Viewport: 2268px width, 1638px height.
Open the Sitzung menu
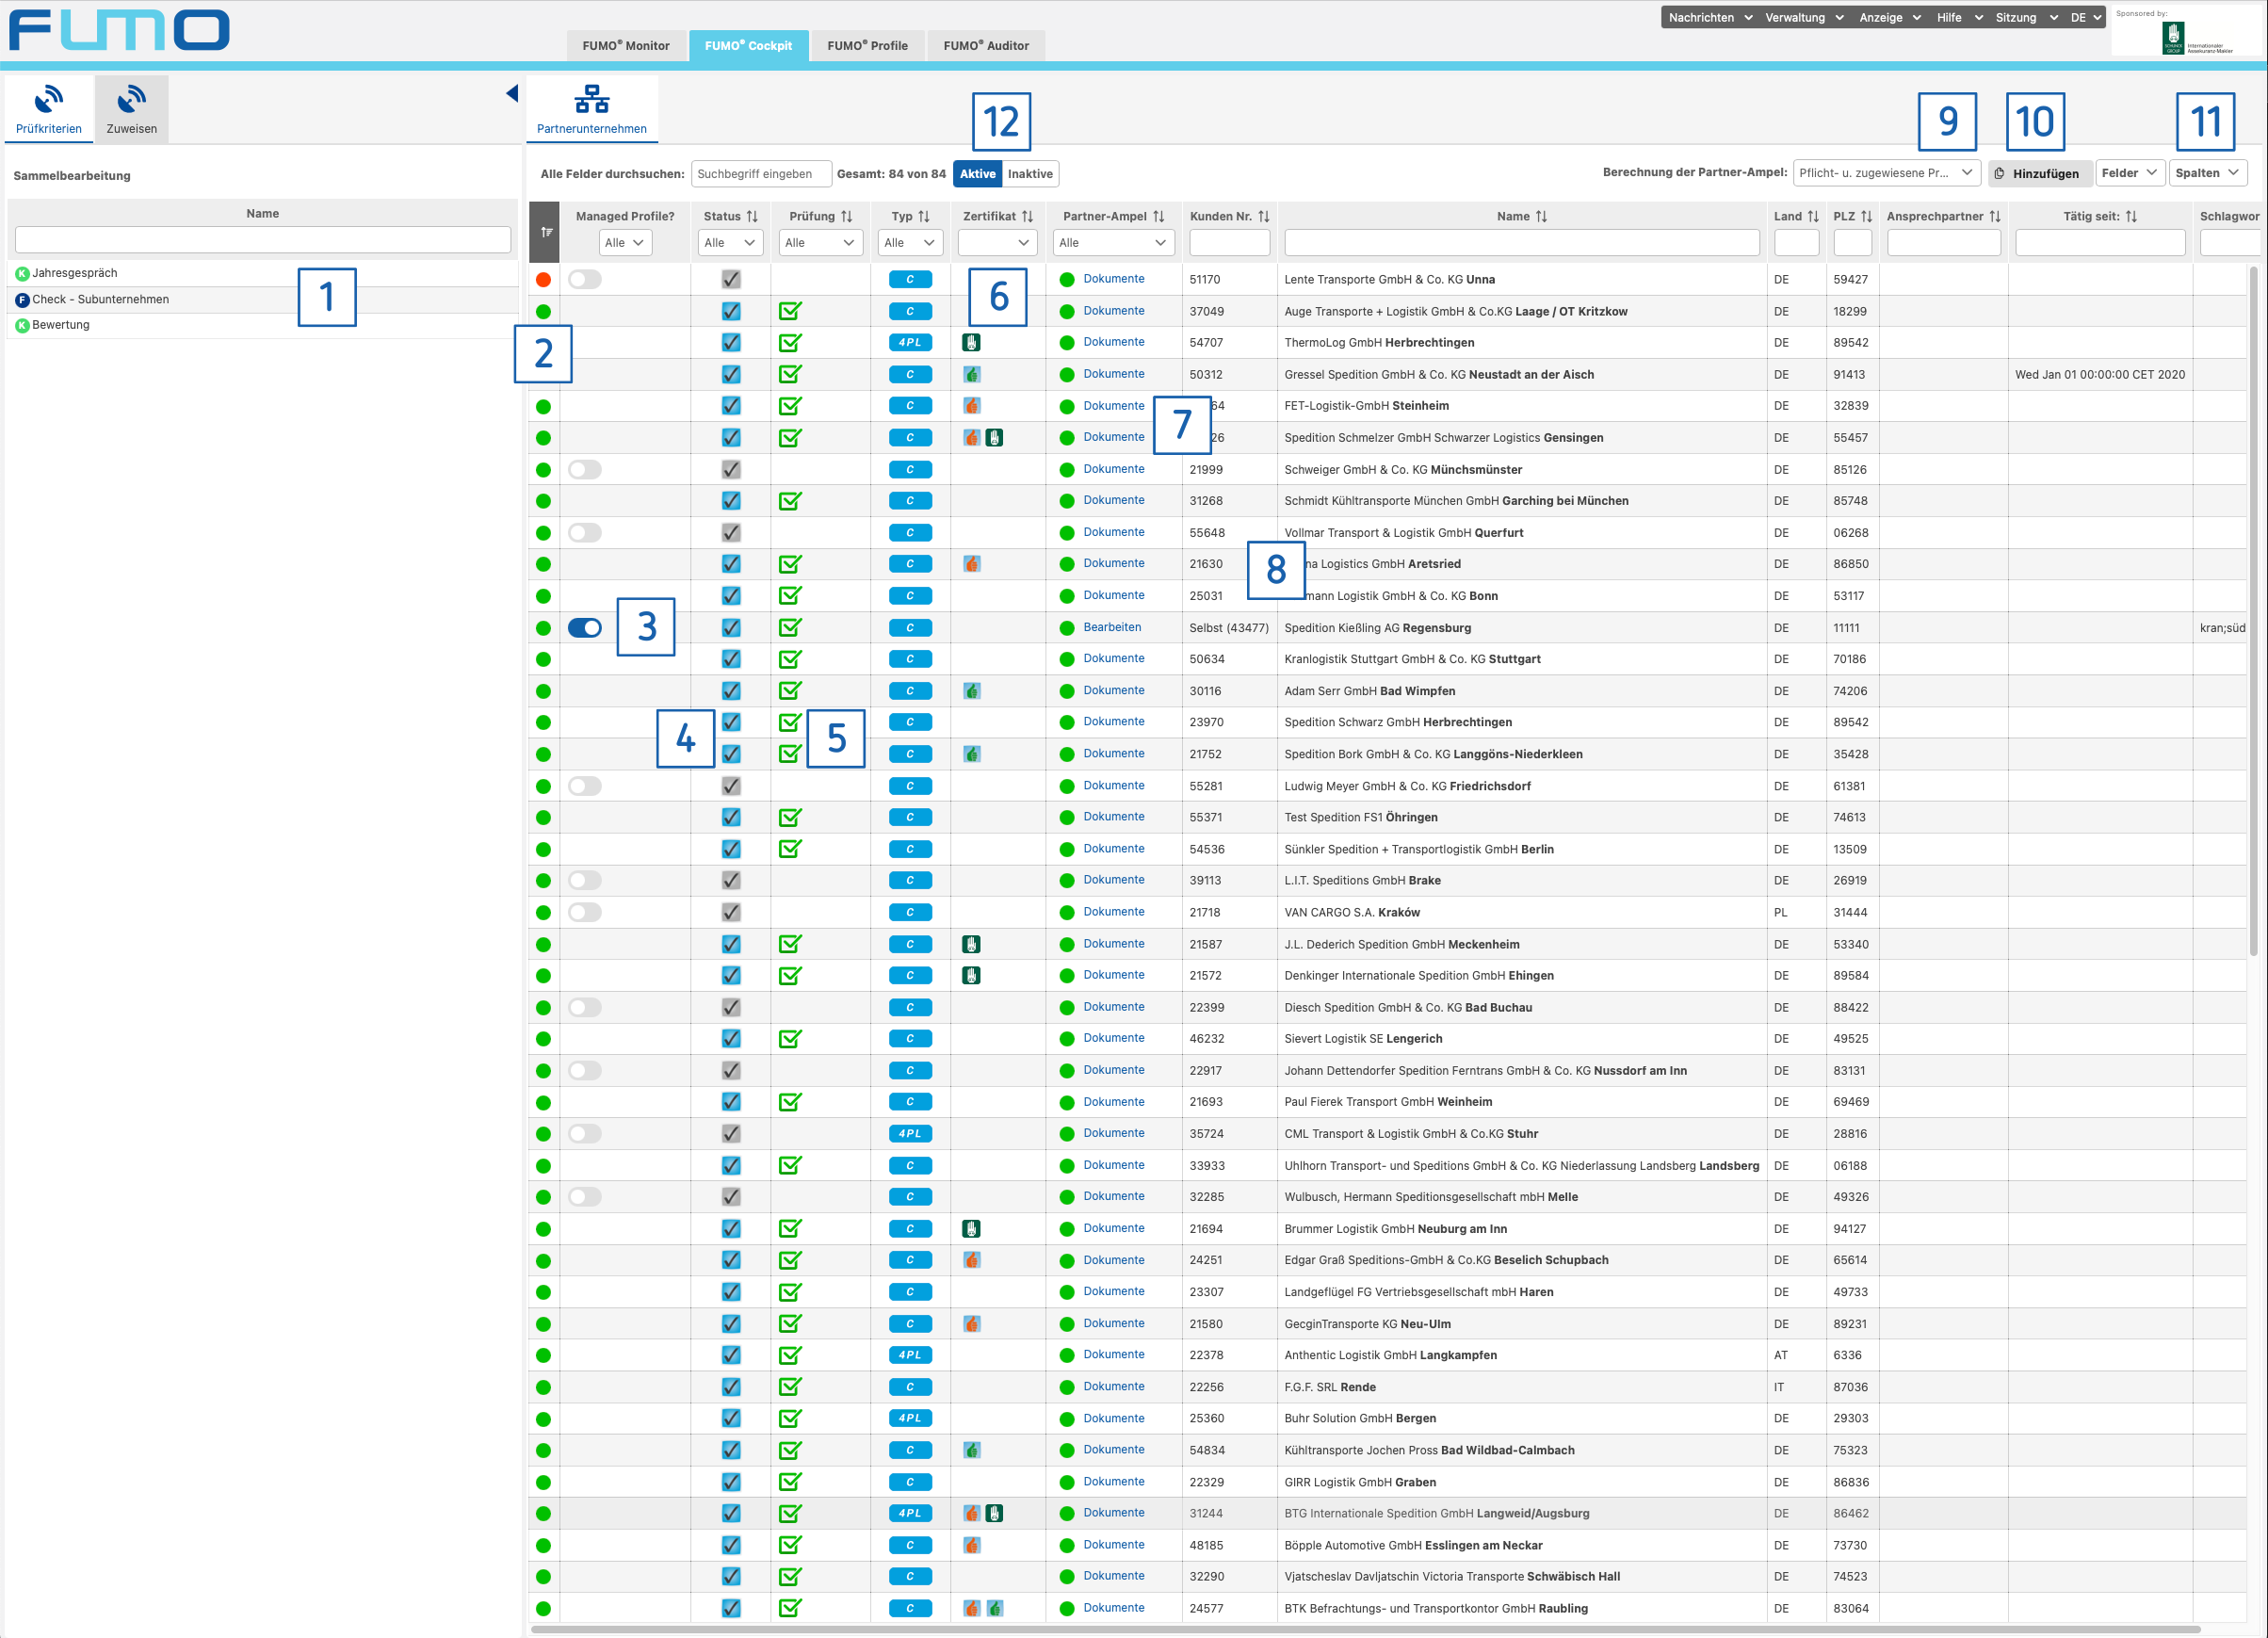point(2026,17)
